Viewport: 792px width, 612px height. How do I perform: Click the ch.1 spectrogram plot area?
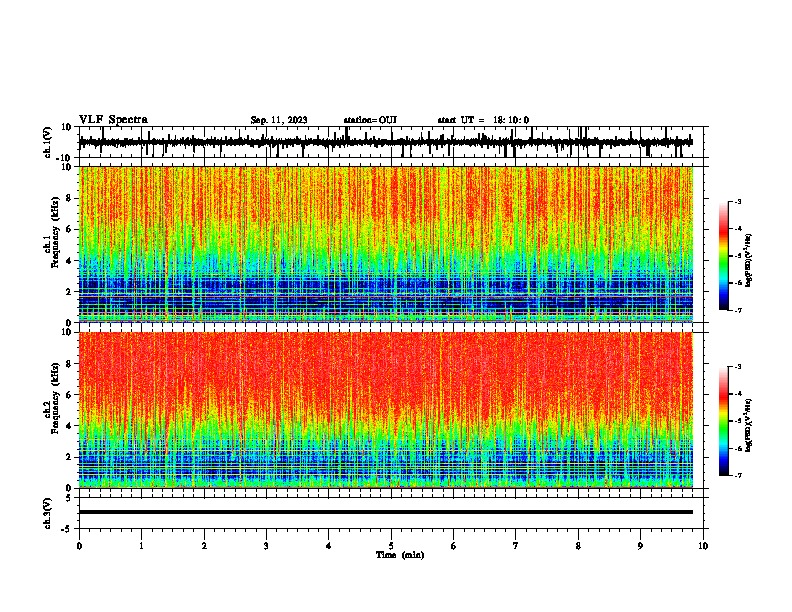386,244
